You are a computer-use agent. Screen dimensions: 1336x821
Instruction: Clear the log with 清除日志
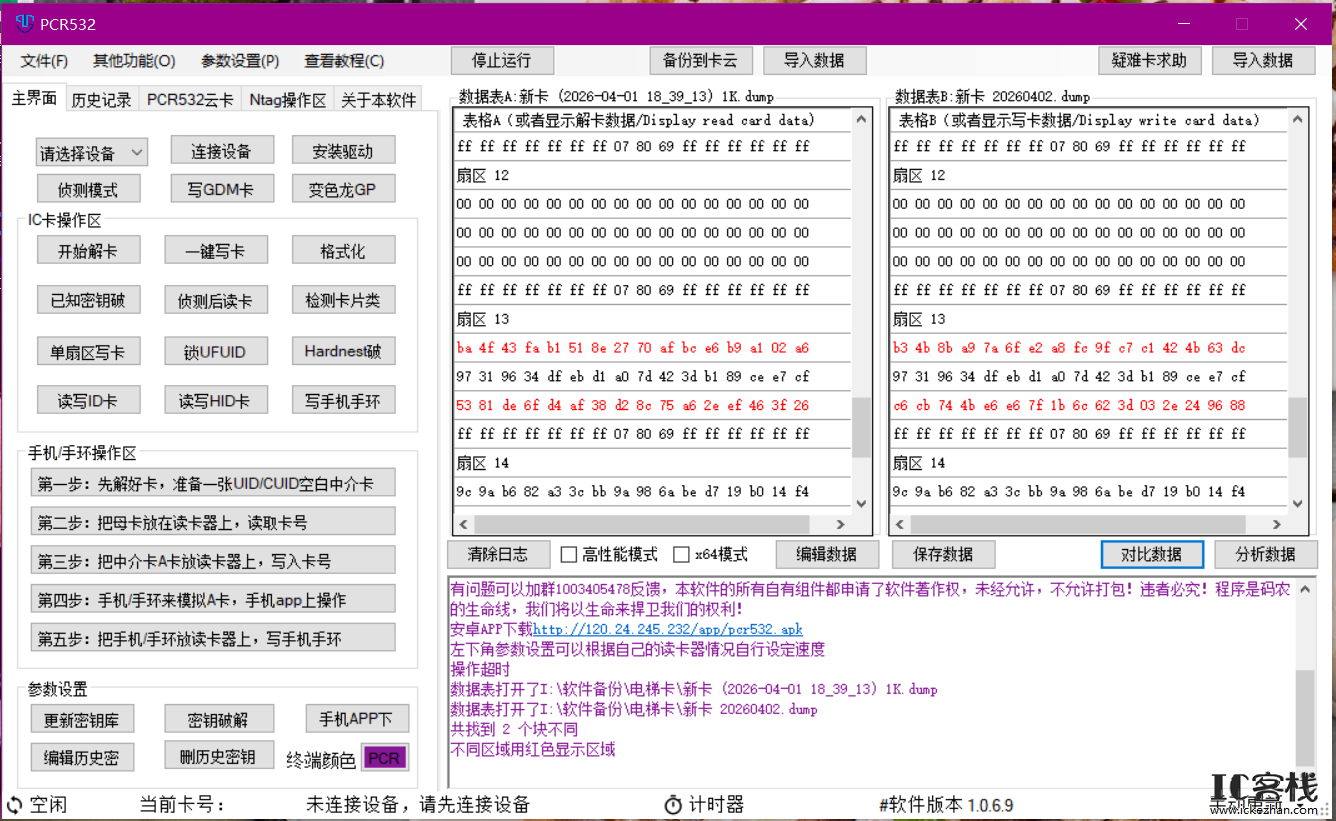497,554
